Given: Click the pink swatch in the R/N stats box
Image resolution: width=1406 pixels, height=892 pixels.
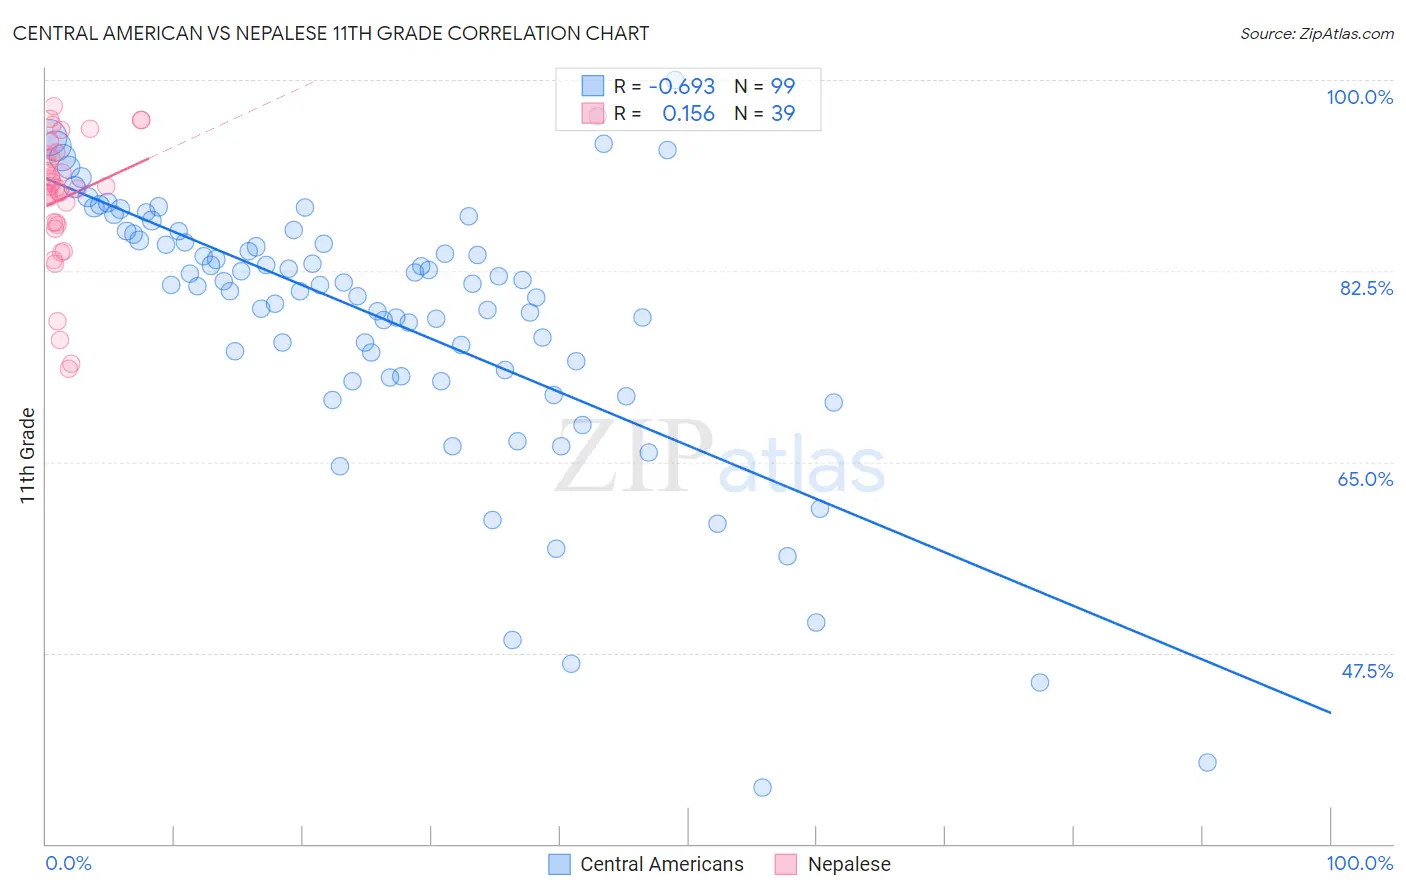Looking at the screenshot, I should click(x=593, y=113).
